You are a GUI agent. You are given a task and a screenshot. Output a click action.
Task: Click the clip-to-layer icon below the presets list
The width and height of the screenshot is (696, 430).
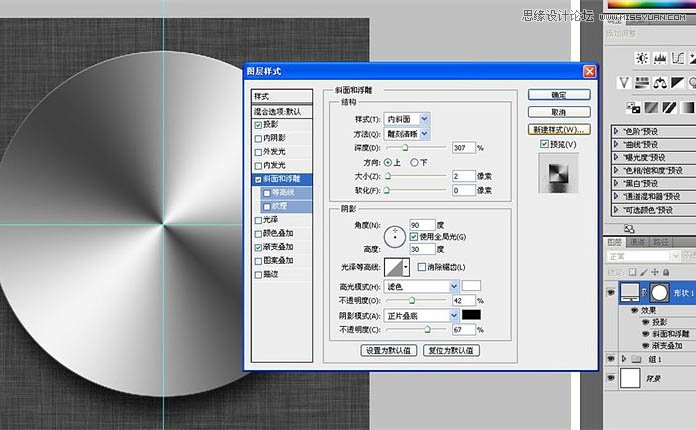point(629,229)
